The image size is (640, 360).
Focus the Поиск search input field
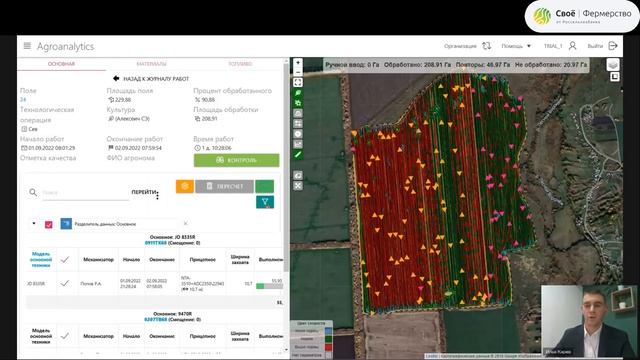[x=86, y=193]
